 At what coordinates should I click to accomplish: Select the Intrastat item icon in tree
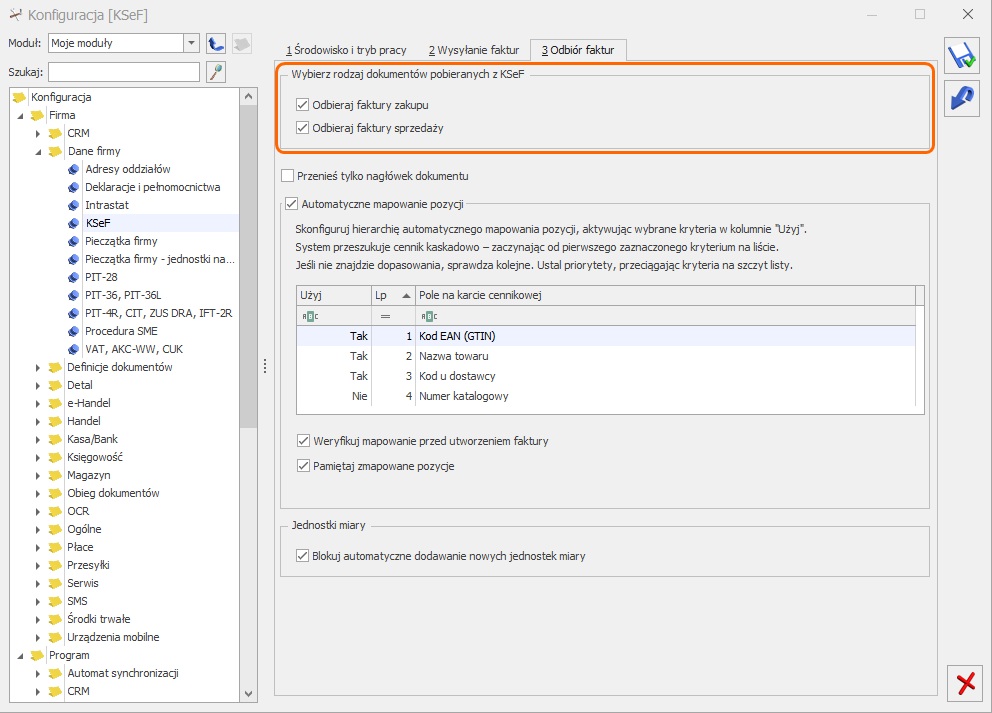pyautogui.click(x=73, y=206)
